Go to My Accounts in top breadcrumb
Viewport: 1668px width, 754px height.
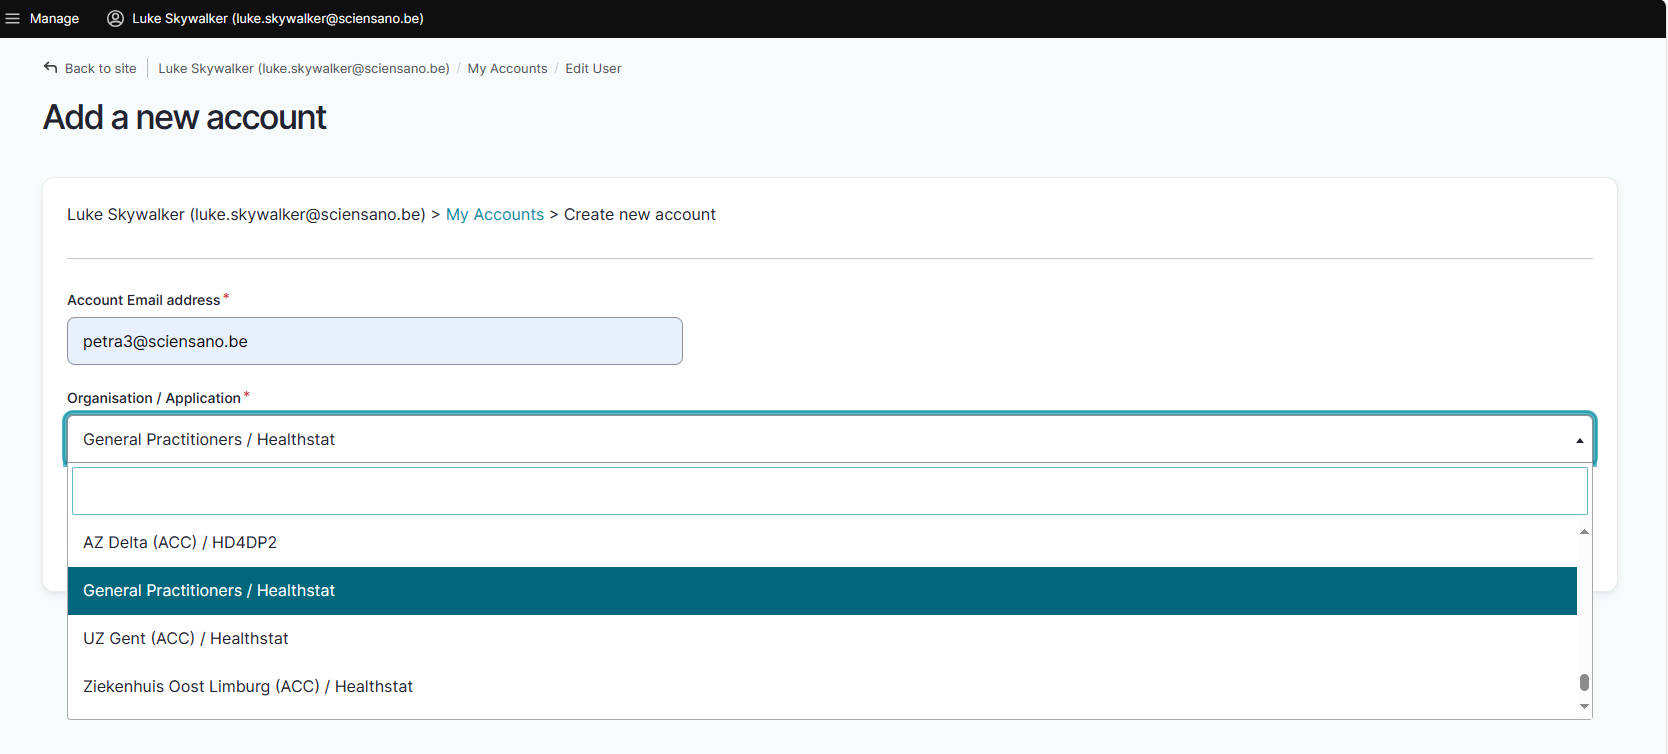pyautogui.click(x=507, y=69)
